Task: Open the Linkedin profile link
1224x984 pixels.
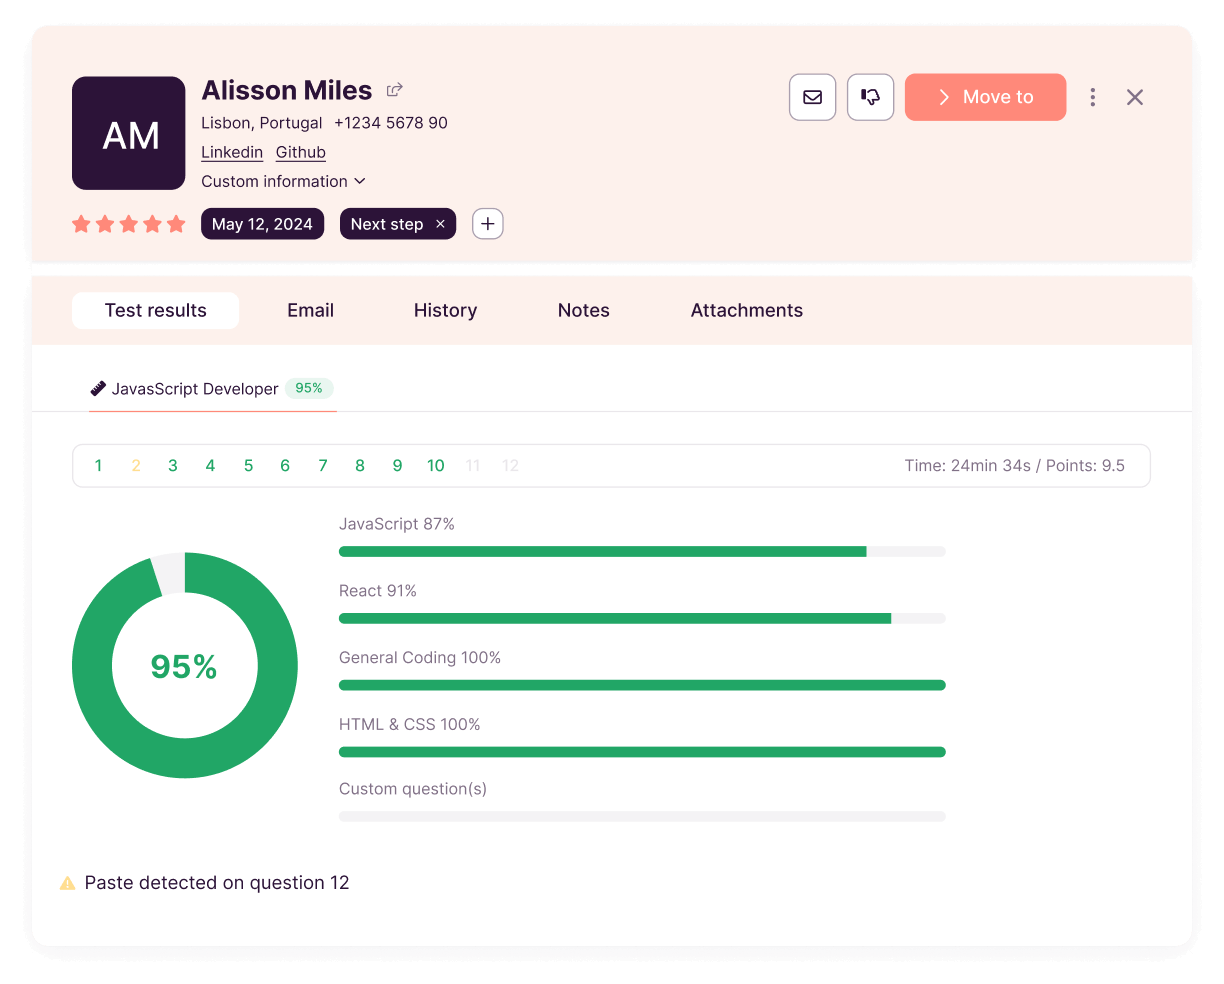Action: point(232,152)
